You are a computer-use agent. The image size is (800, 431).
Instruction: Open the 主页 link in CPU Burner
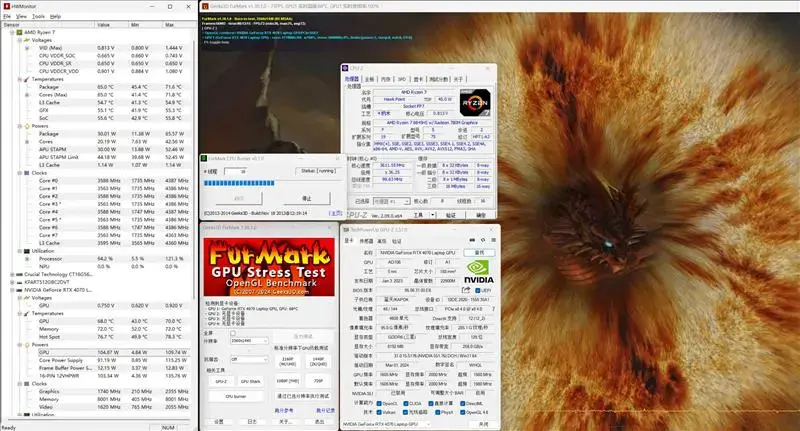pyautogui.click(x=335, y=213)
